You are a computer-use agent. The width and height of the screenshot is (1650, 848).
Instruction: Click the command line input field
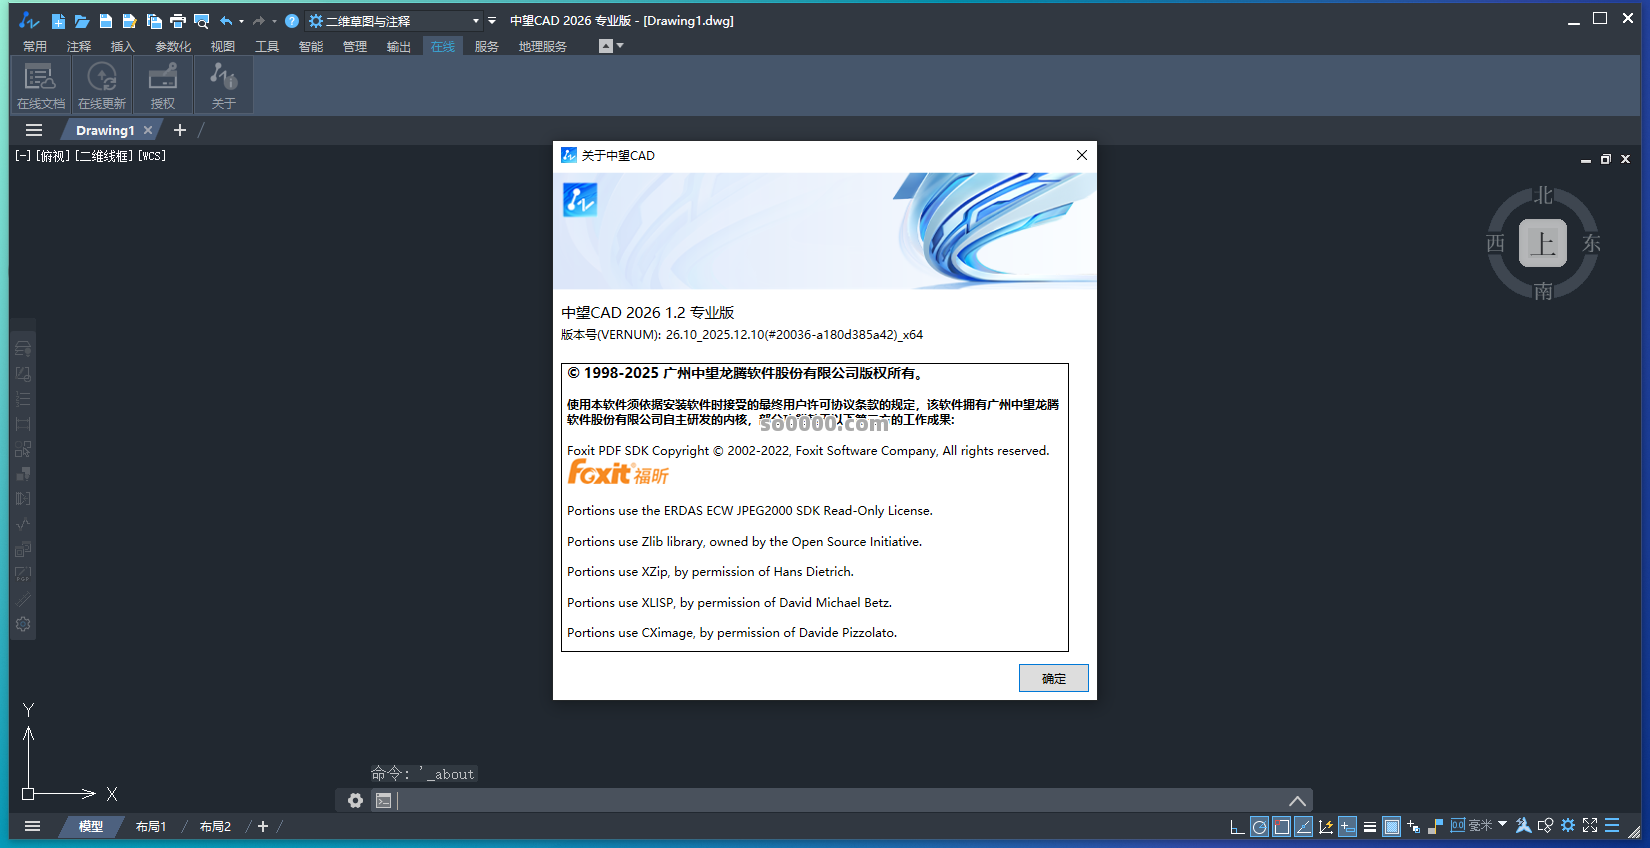[x=840, y=800]
